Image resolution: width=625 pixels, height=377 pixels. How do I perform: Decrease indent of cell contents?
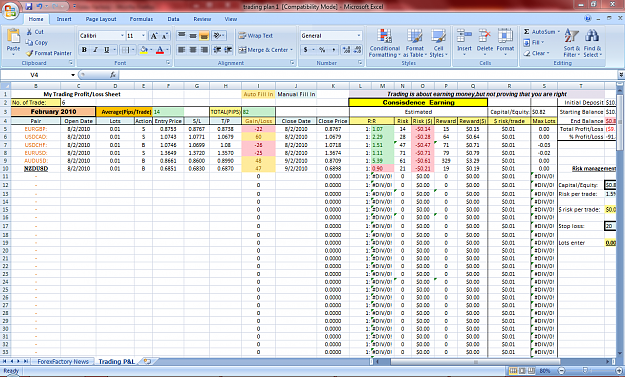pos(217,50)
